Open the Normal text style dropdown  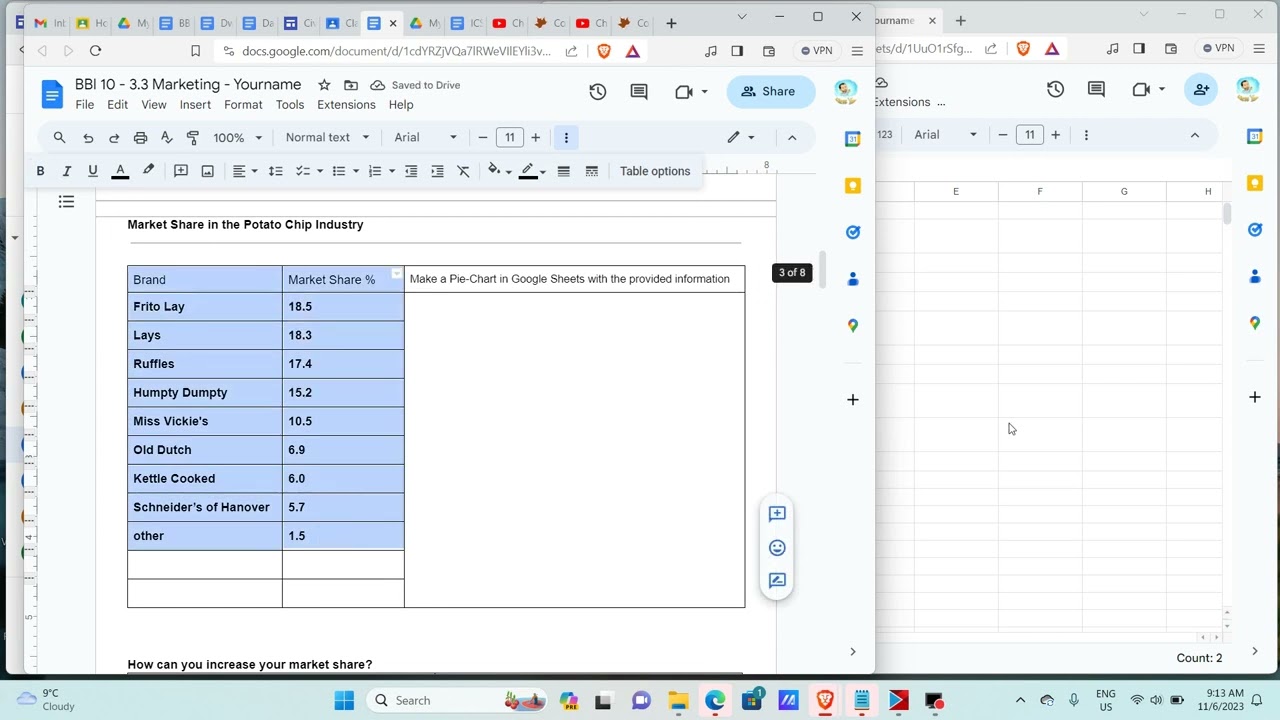click(327, 137)
